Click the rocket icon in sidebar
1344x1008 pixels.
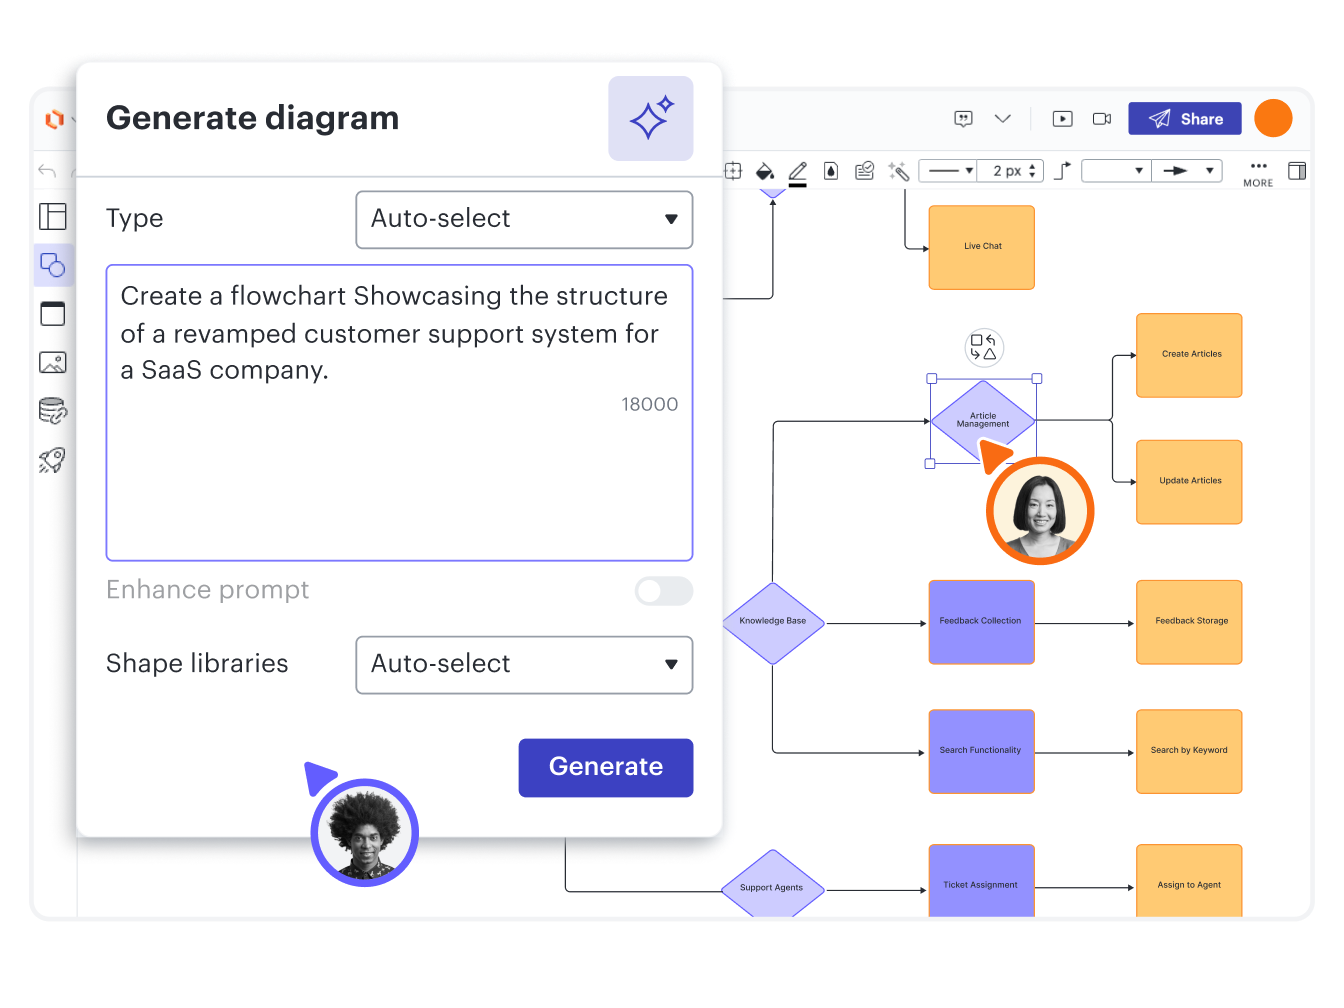pos(52,460)
